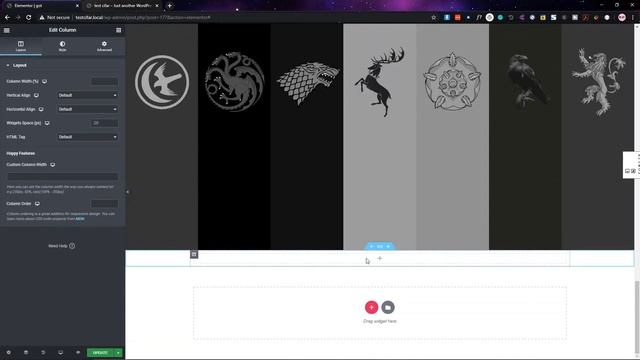The image size is (640, 360).
Task: Click the Column Width input field
Action: [104, 81]
